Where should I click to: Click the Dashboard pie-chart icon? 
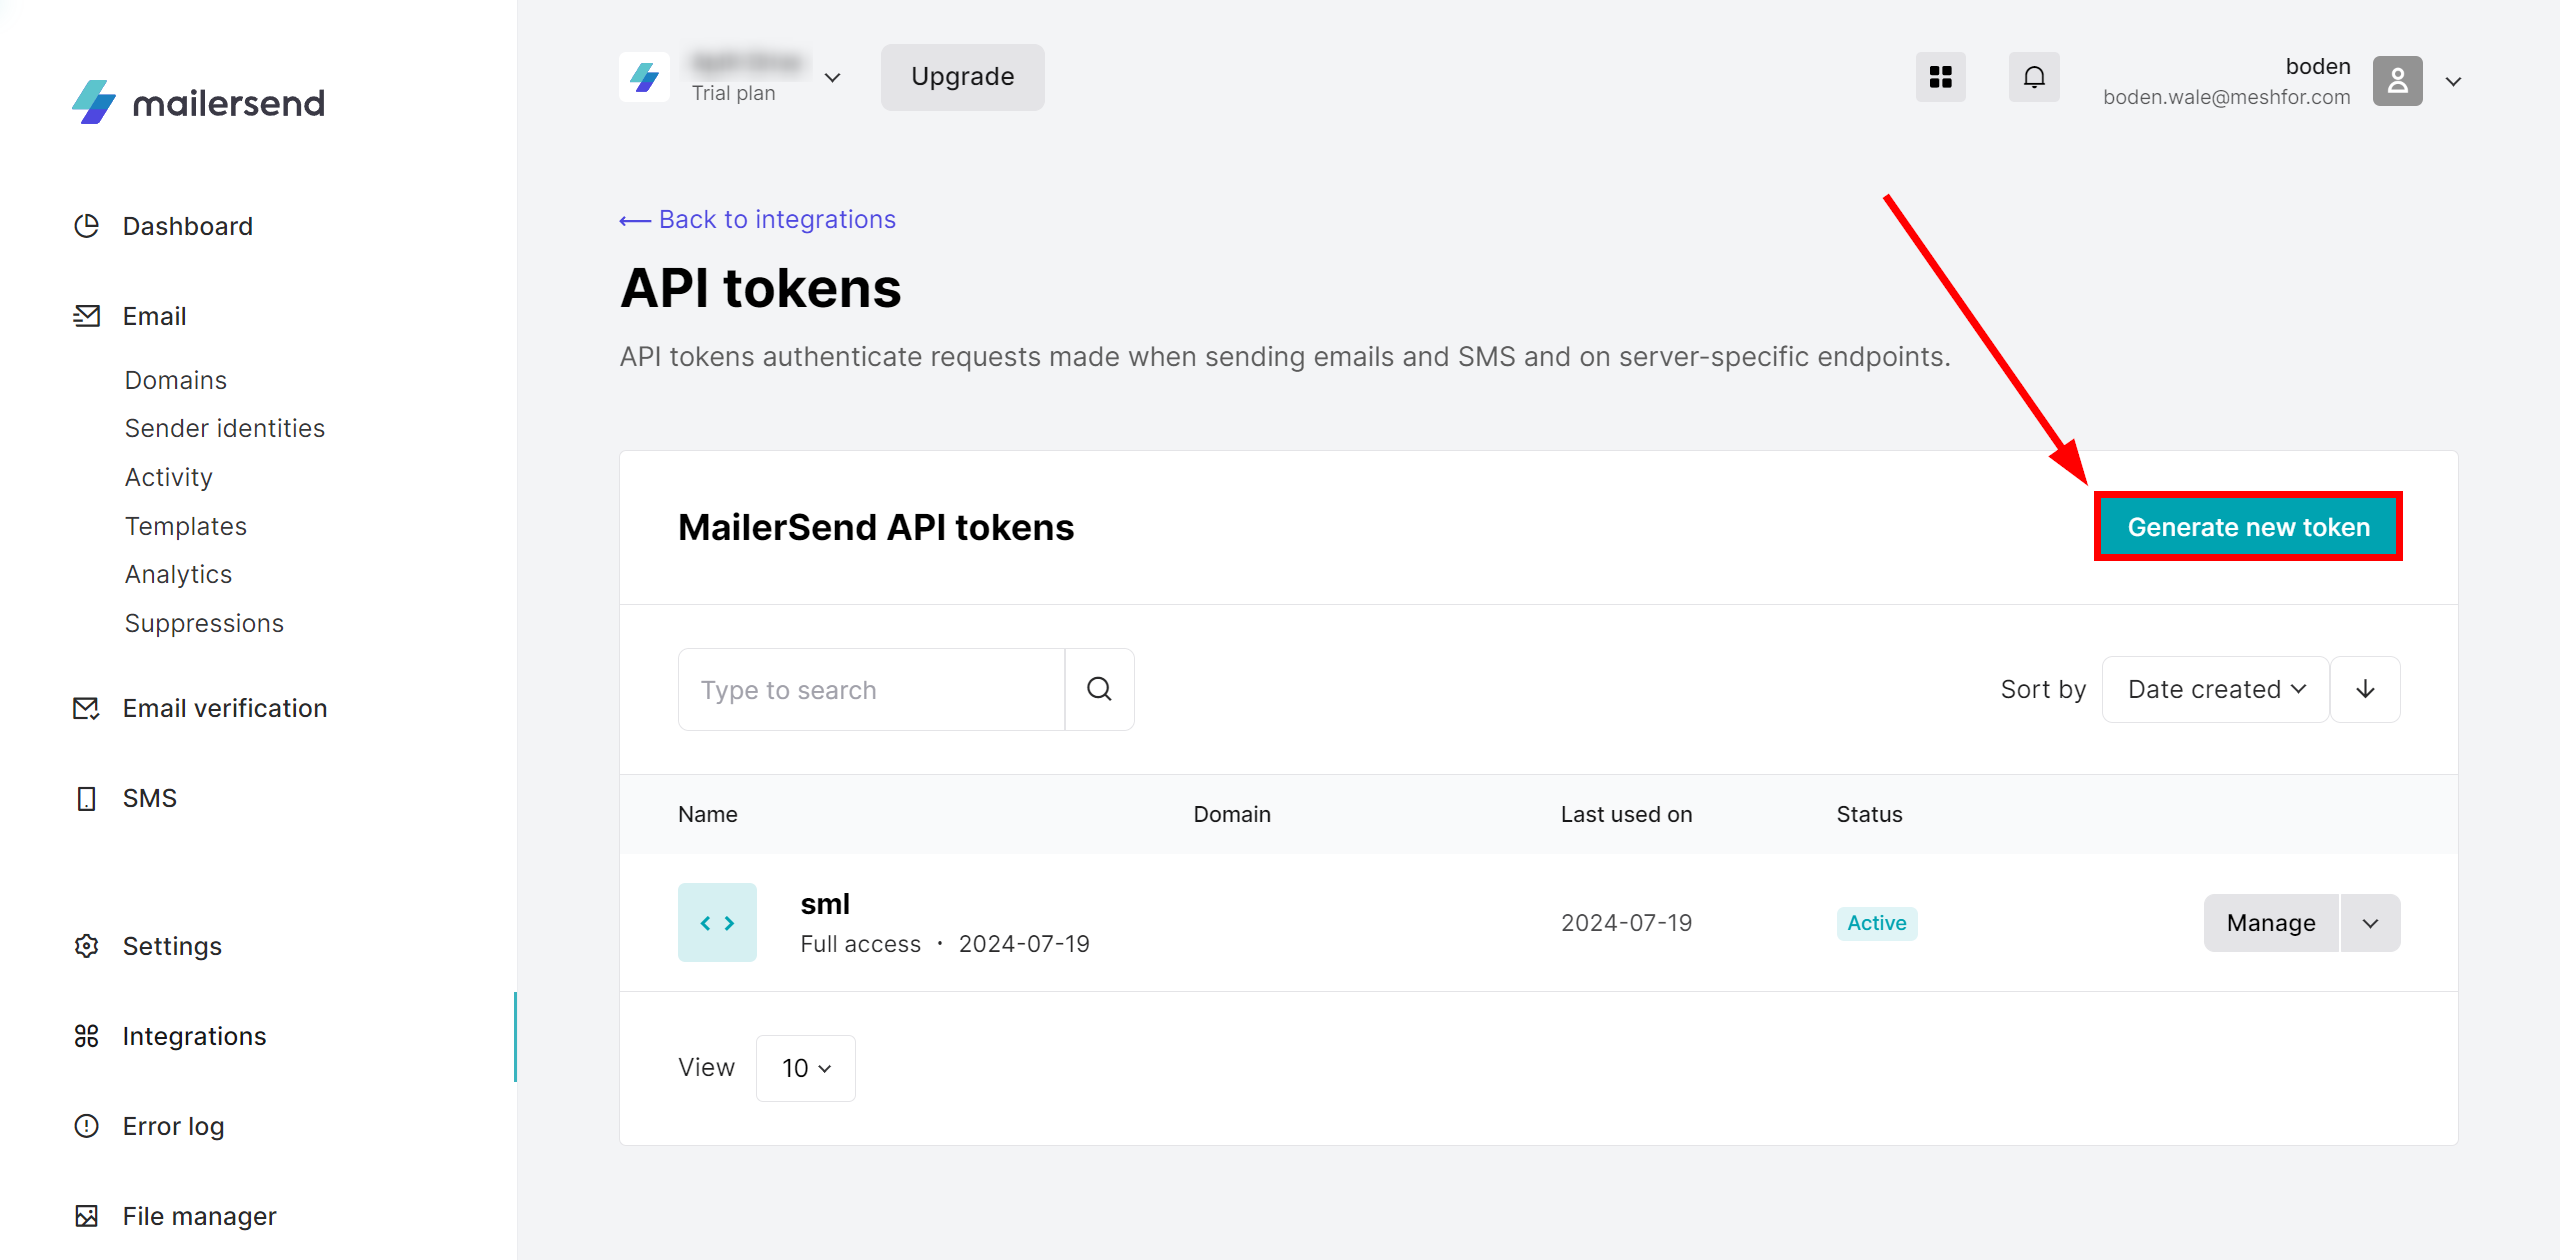pos(87,226)
